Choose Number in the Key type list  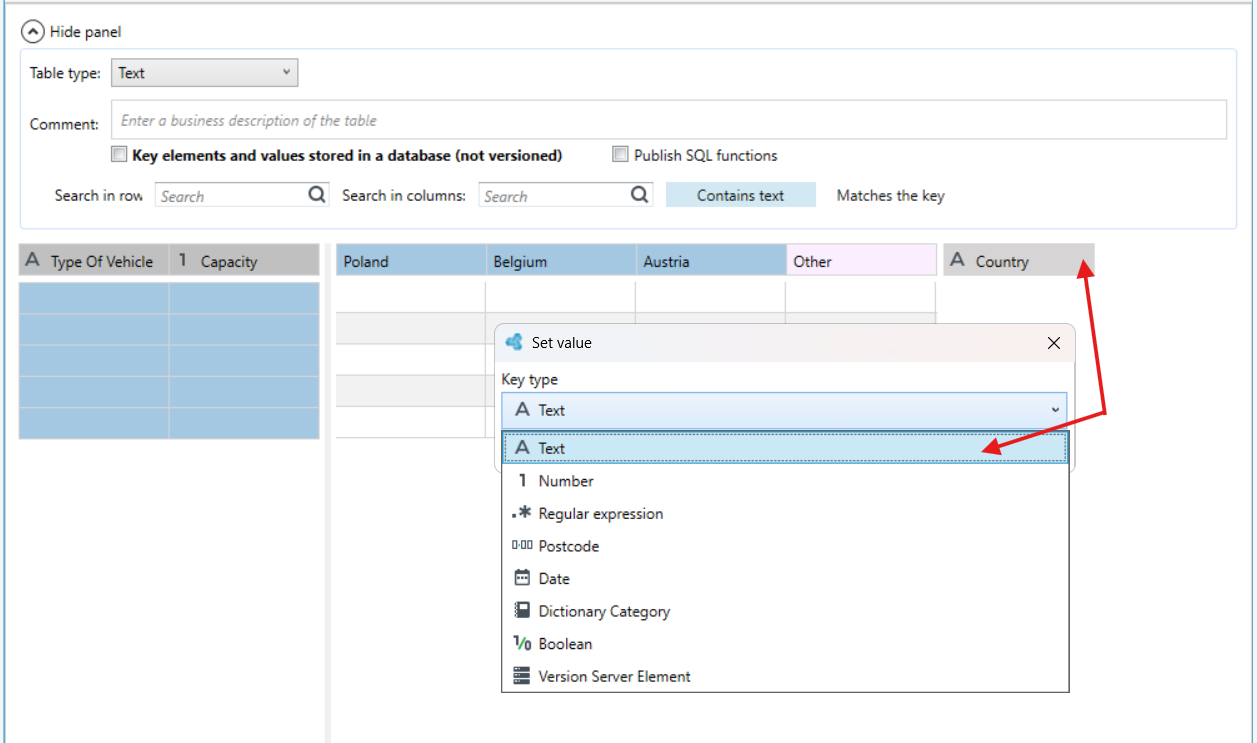click(x=784, y=481)
